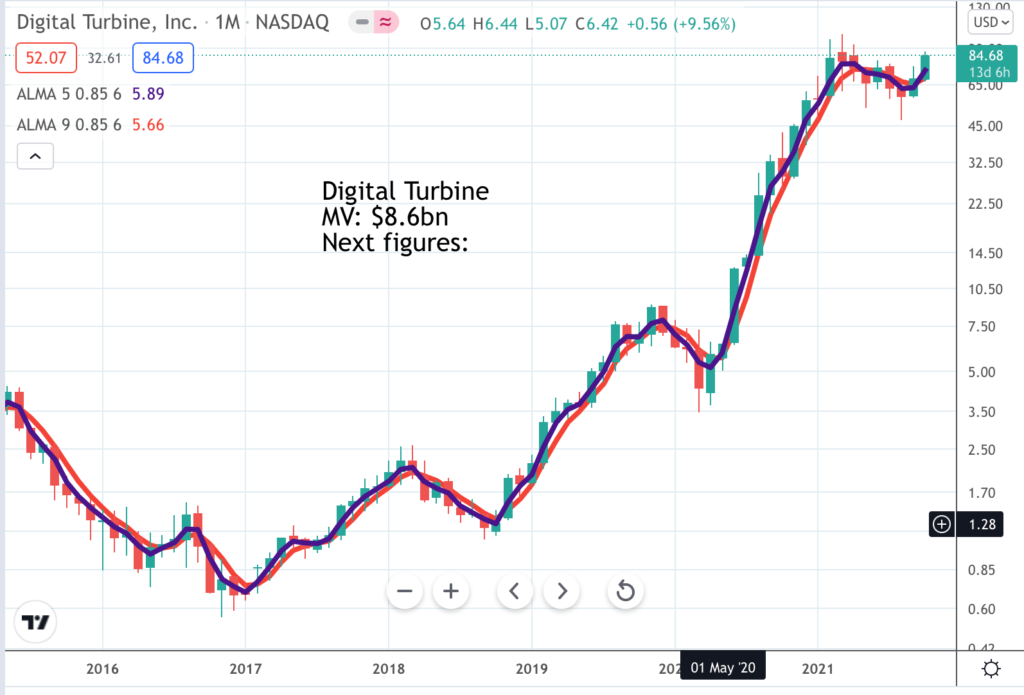The image size is (1024, 695).
Task: Click 1.70 on the price axis
Action: tap(982, 493)
